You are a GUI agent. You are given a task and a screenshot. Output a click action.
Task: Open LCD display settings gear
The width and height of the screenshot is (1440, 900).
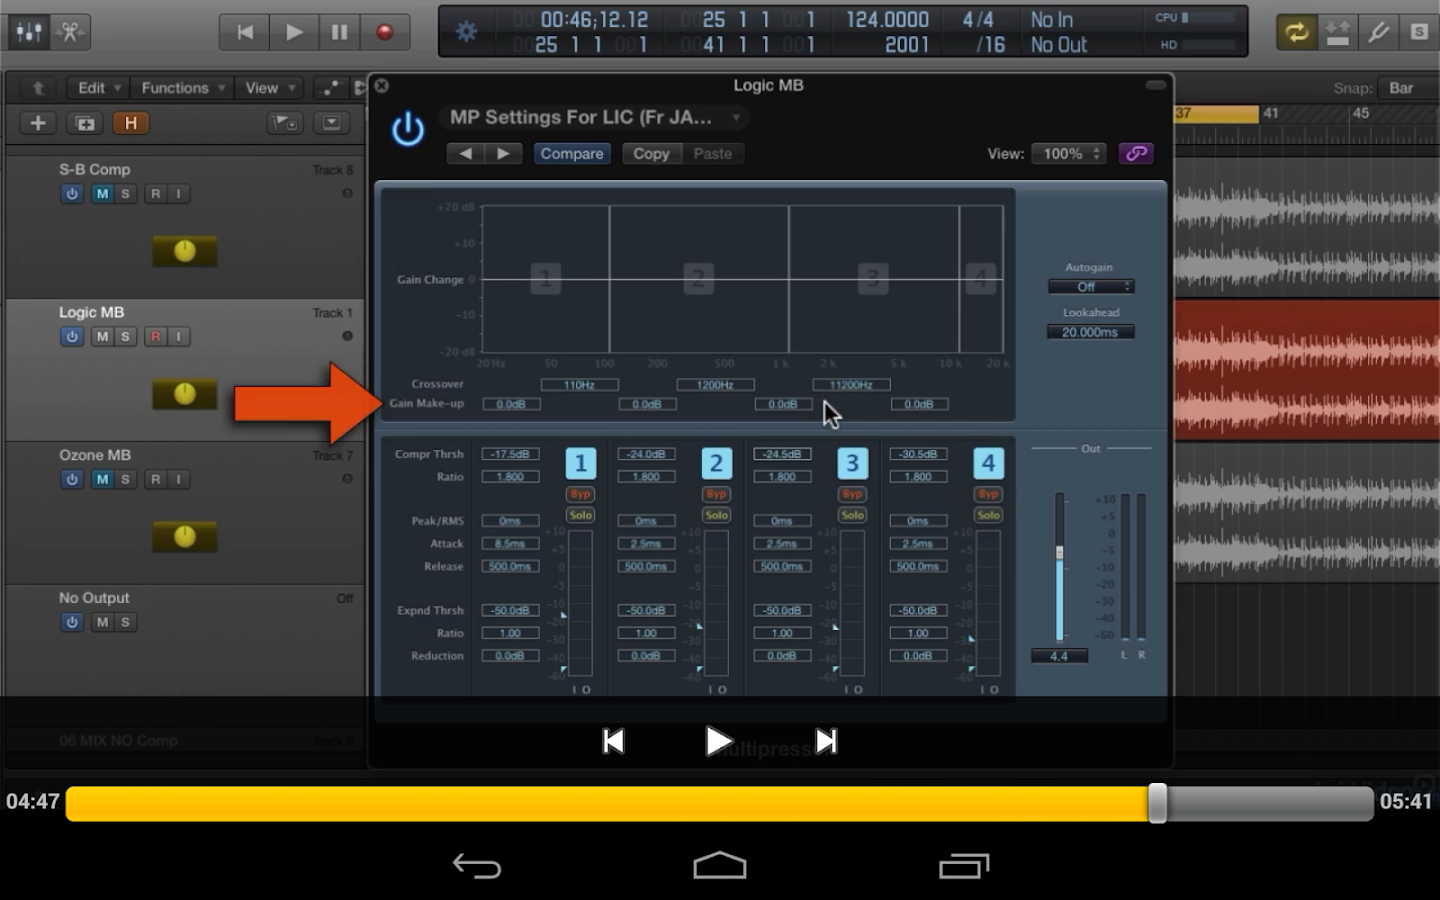pos(466,32)
